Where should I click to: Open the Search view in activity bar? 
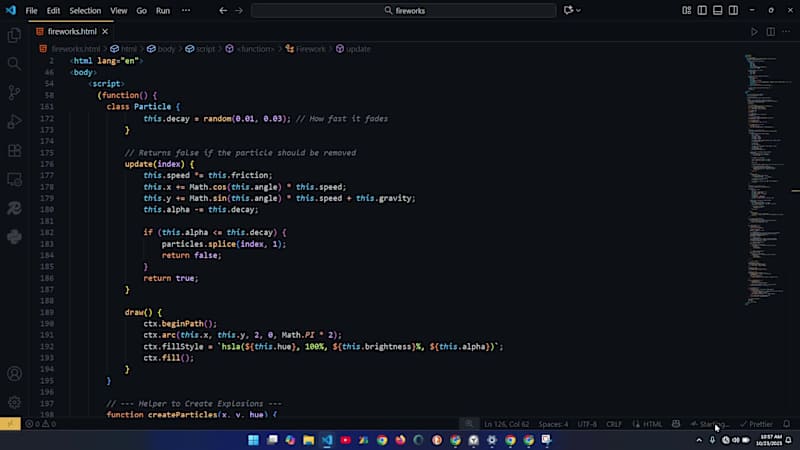click(x=14, y=64)
